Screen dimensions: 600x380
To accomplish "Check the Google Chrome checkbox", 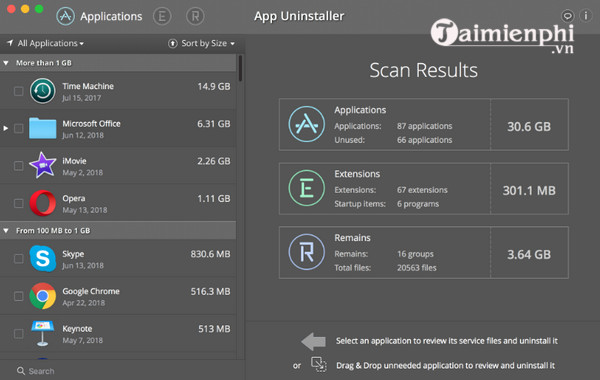I will [18, 296].
